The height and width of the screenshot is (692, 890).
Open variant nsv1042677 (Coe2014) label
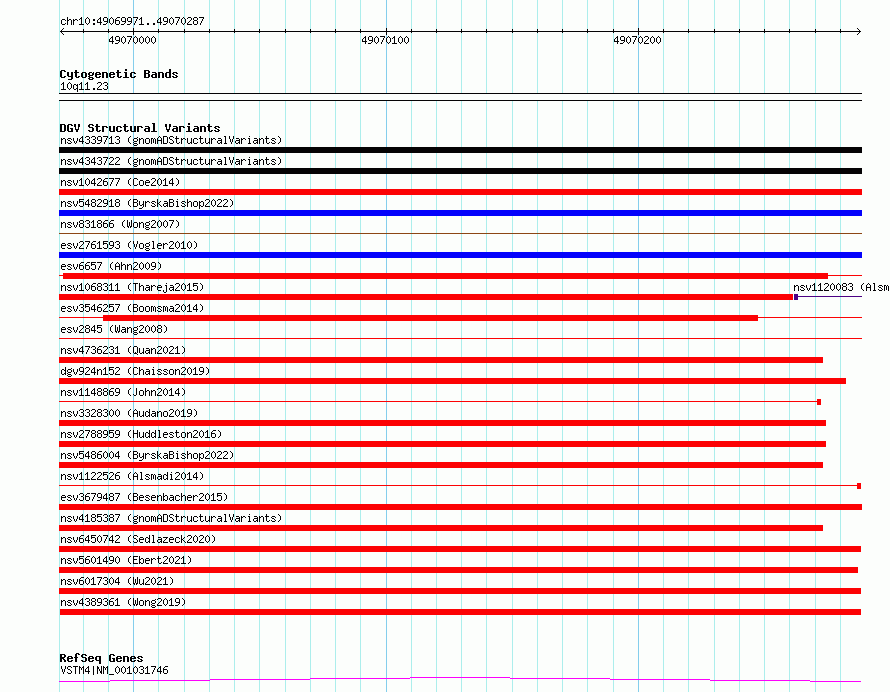120,182
